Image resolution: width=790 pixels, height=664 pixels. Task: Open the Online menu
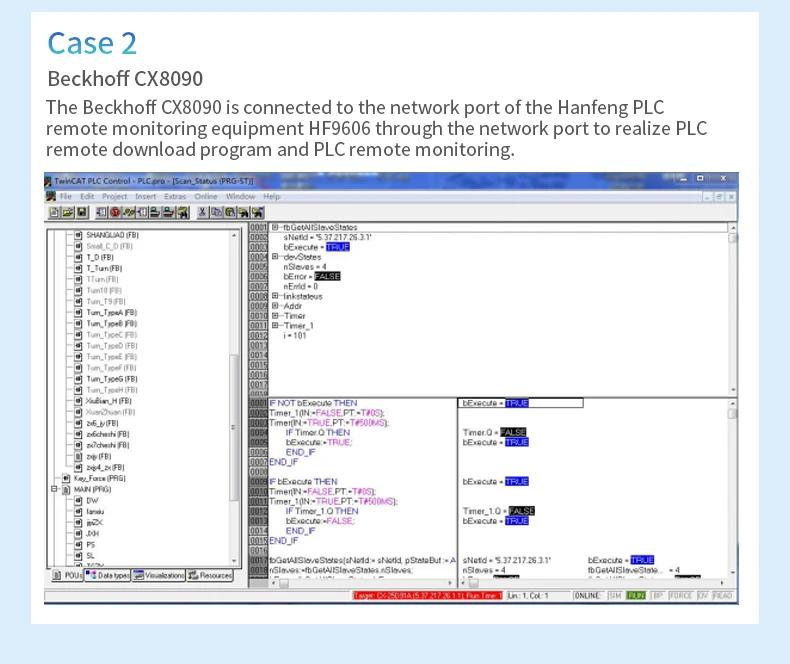pyautogui.click(x=204, y=197)
